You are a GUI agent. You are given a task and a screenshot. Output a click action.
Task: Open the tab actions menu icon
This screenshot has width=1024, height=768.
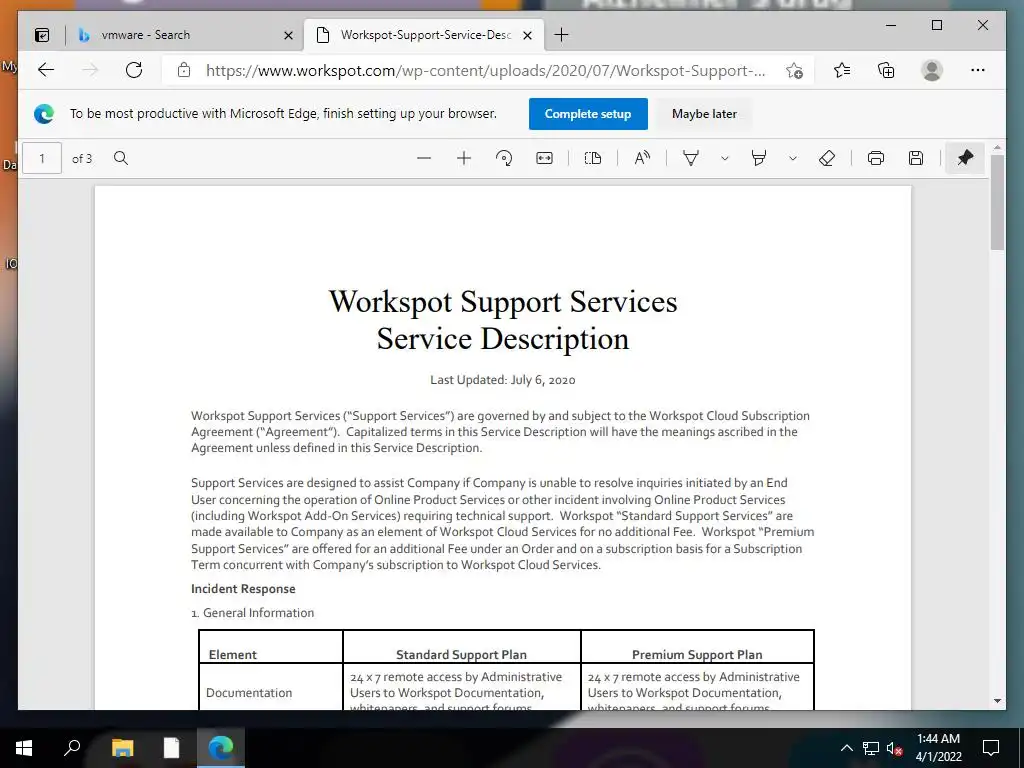coord(42,35)
